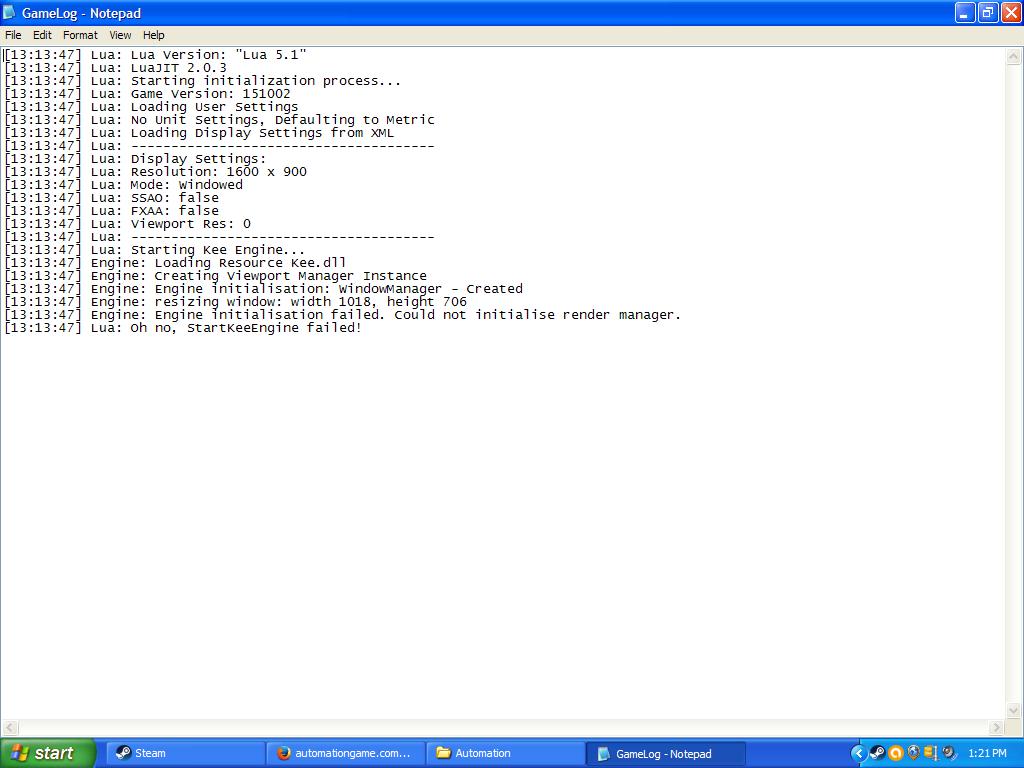This screenshot has width=1024, height=768.
Task: Open the Format menu
Action: 80,35
